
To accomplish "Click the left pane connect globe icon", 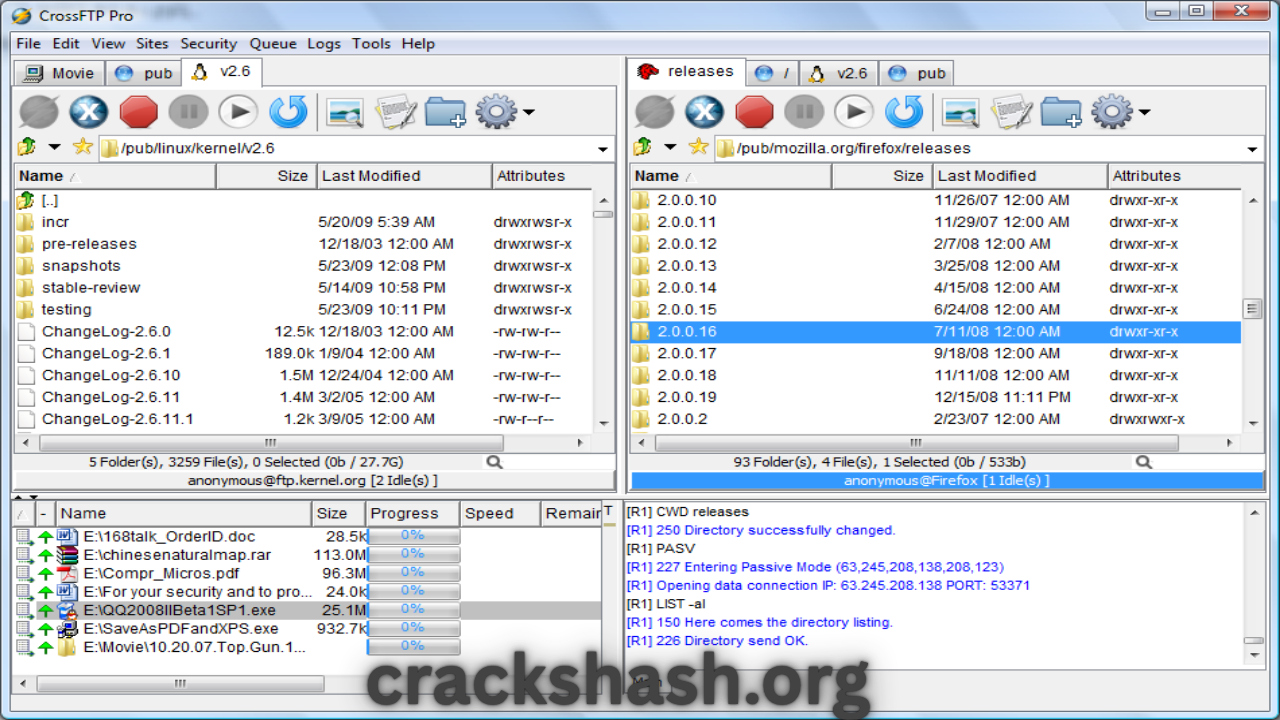I will point(39,112).
